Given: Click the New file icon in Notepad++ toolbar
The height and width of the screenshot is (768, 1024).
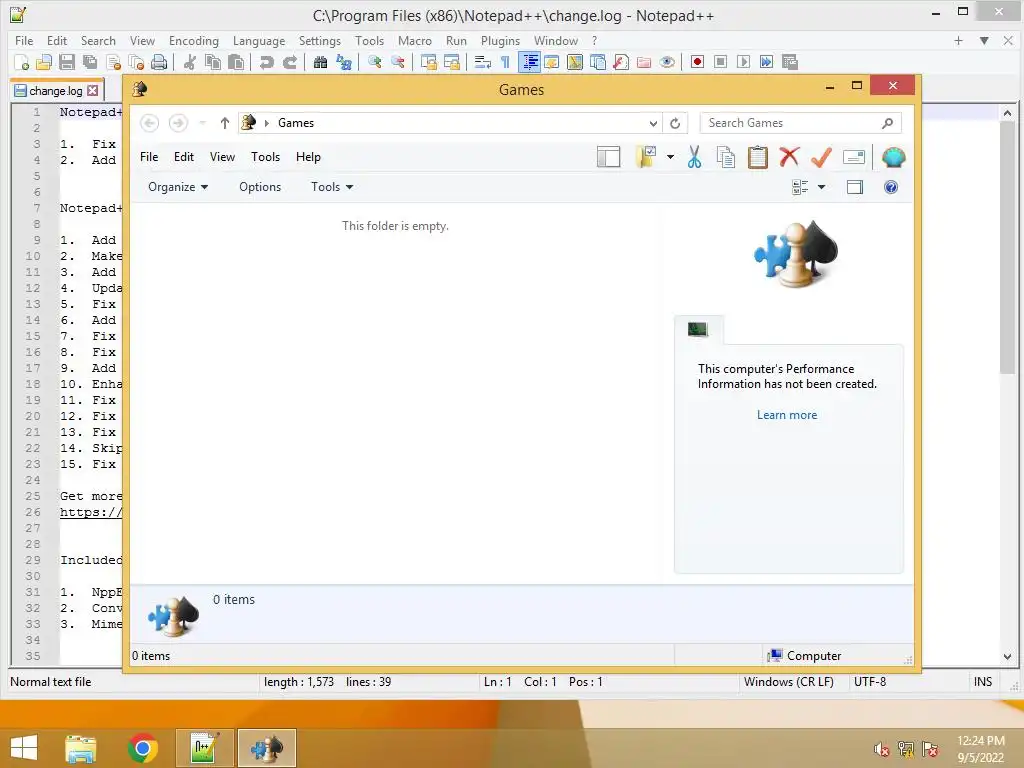Looking at the screenshot, I should tap(22, 62).
